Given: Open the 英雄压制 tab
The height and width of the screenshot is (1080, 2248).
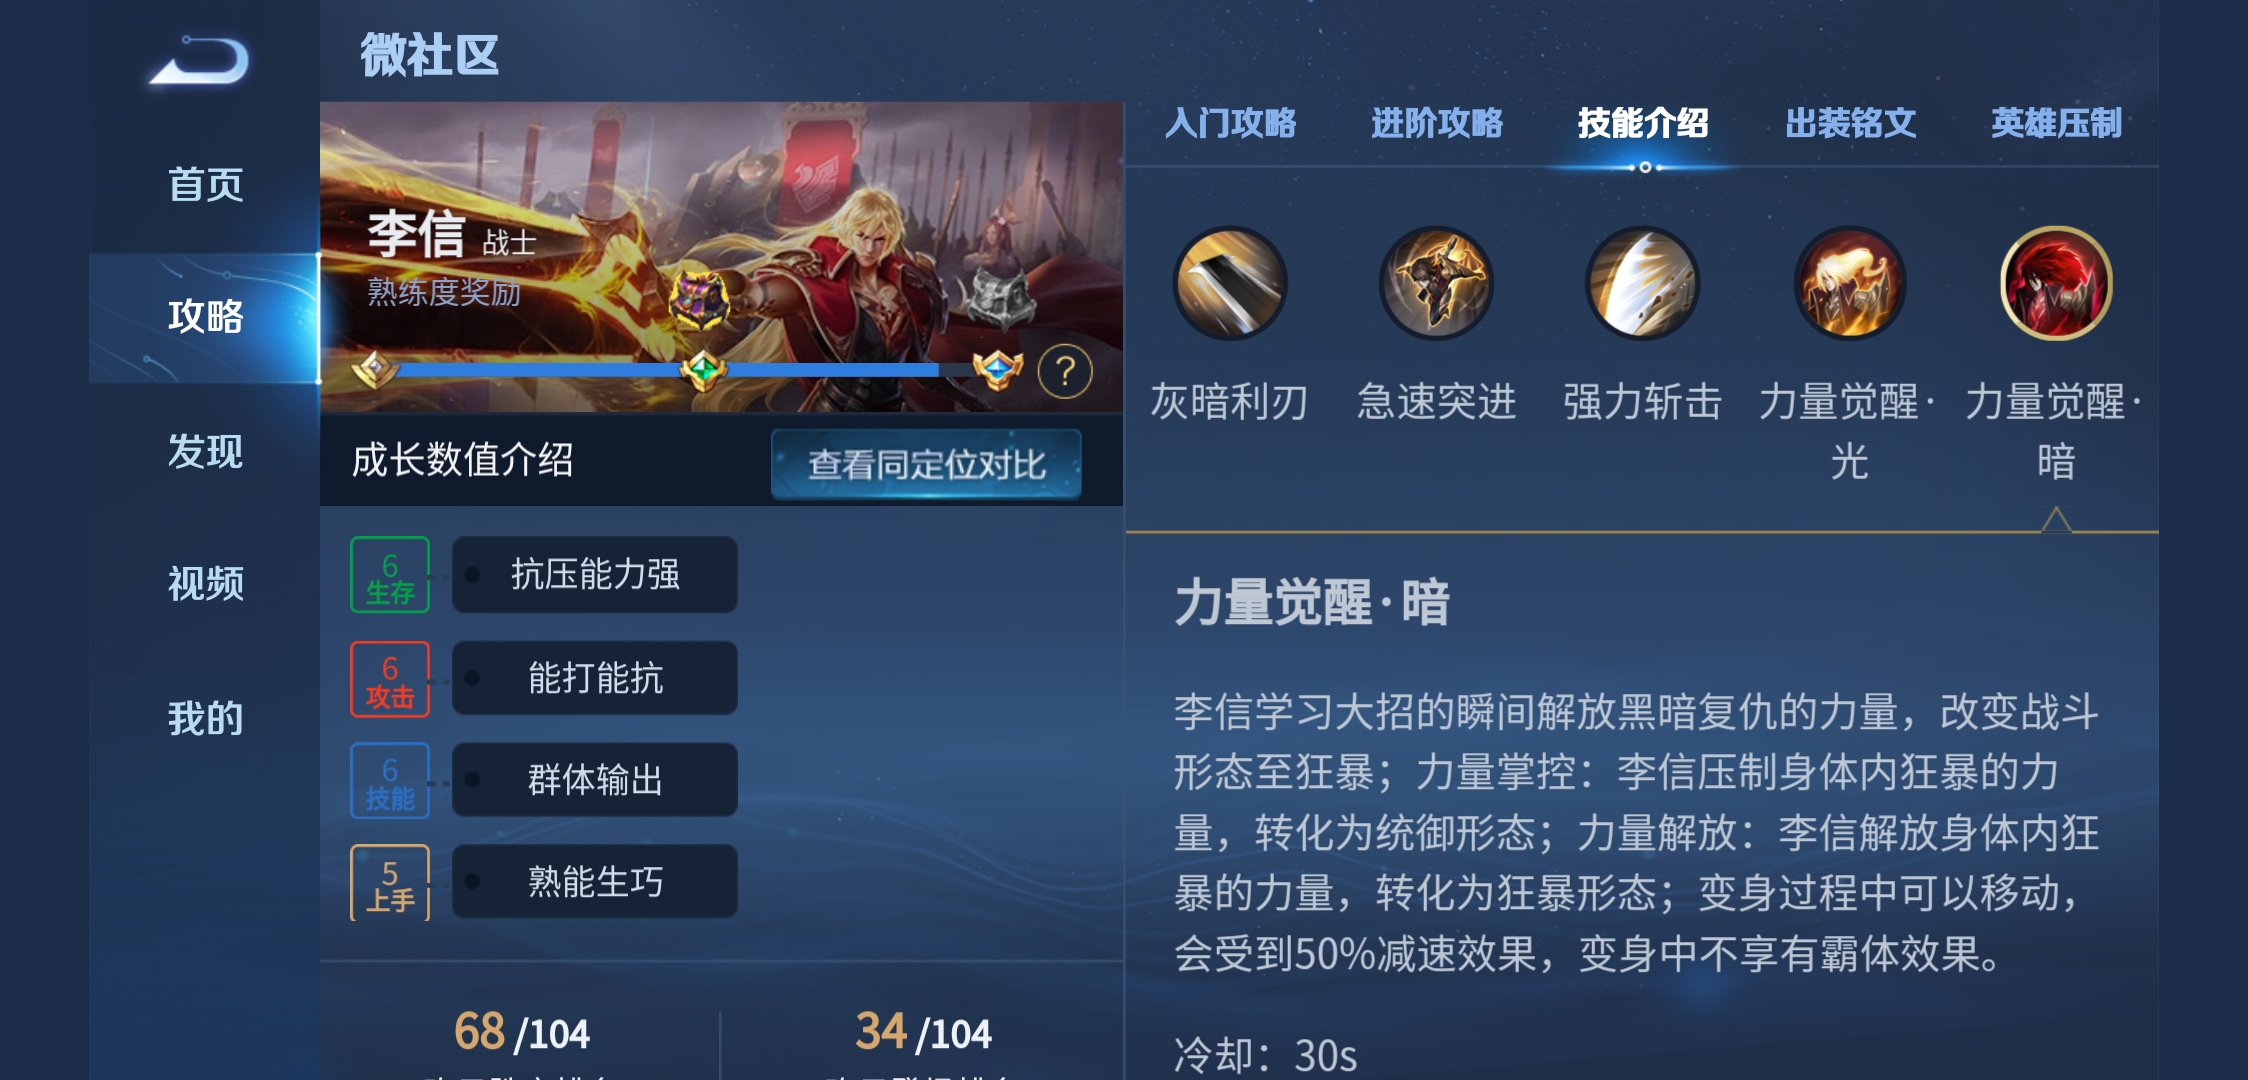Looking at the screenshot, I should pyautogui.click(x=2056, y=123).
